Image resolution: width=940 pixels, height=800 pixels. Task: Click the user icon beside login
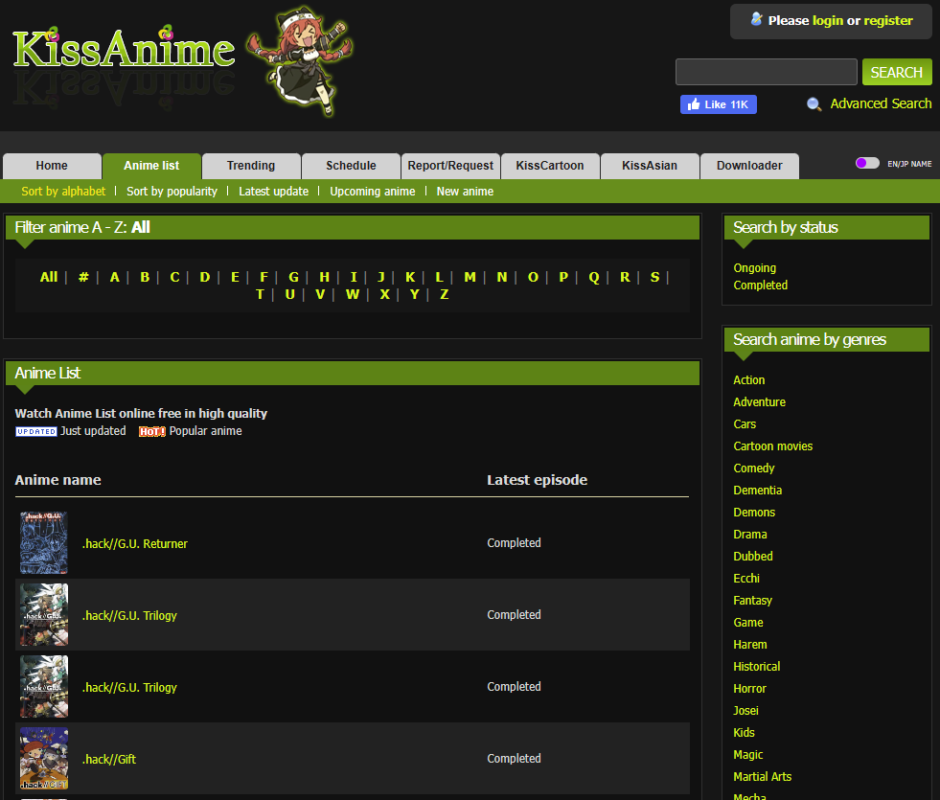(756, 20)
